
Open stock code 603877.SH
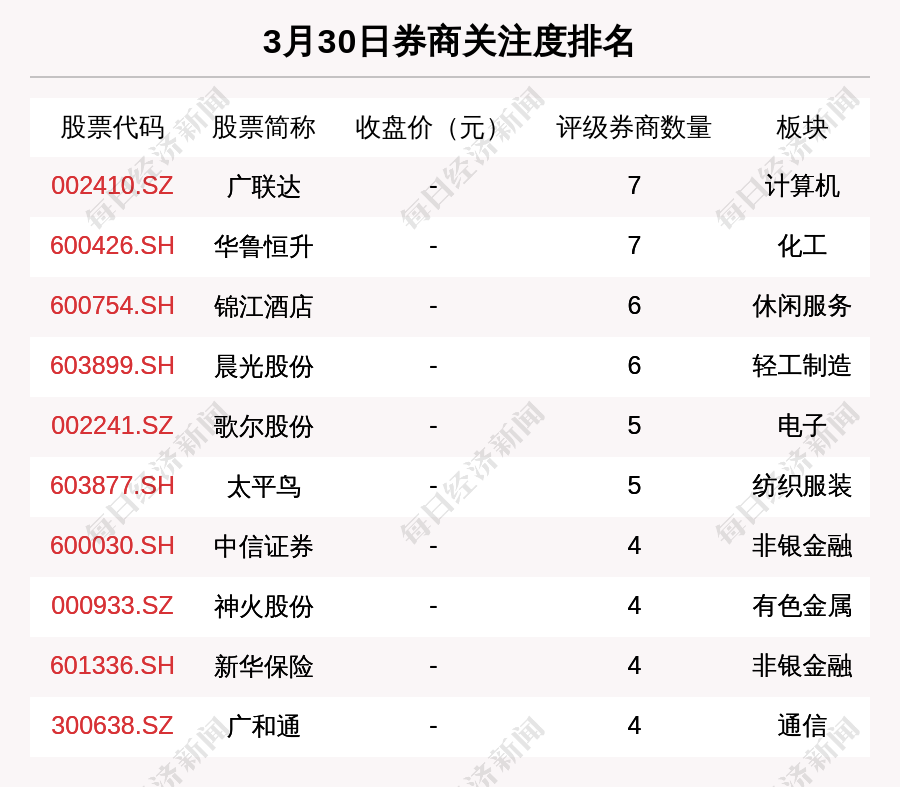[112, 486]
